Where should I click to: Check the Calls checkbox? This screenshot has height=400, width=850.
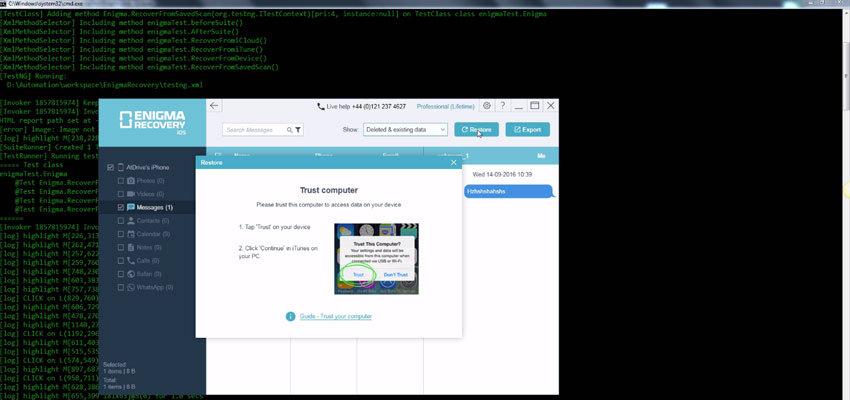point(120,261)
